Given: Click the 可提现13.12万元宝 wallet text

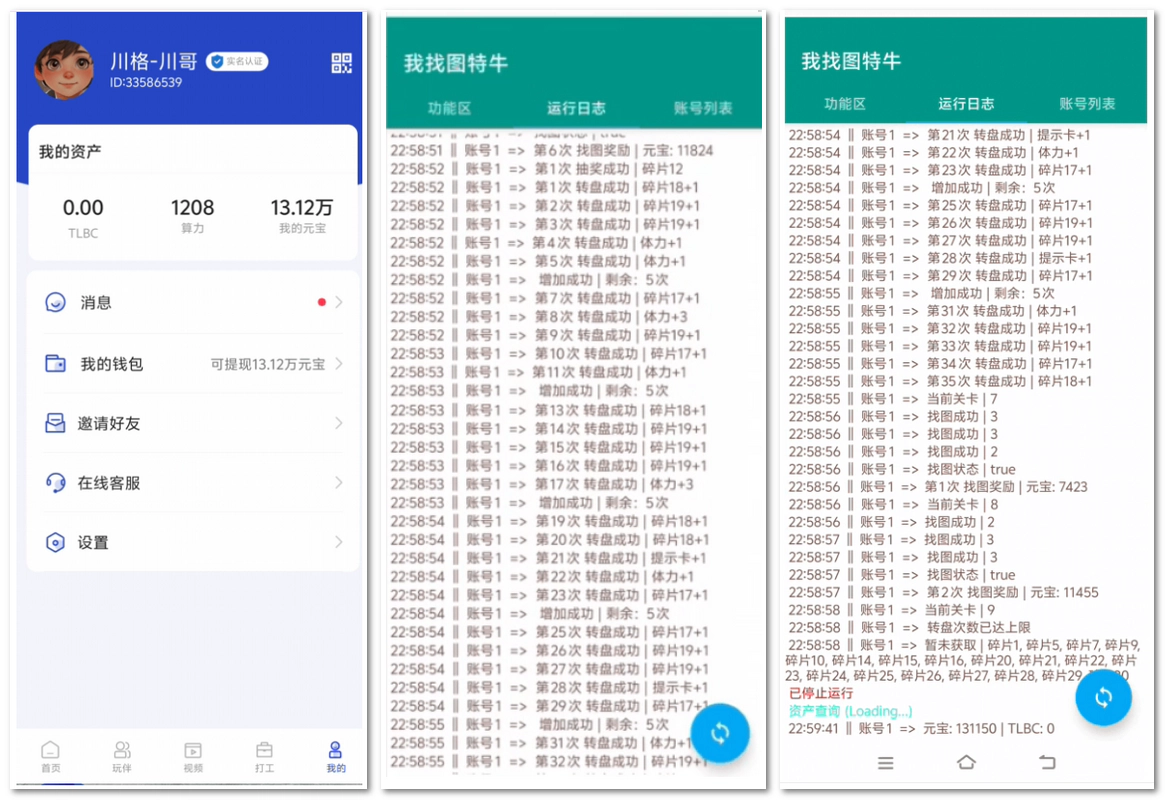Looking at the screenshot, I should [267, 365].
